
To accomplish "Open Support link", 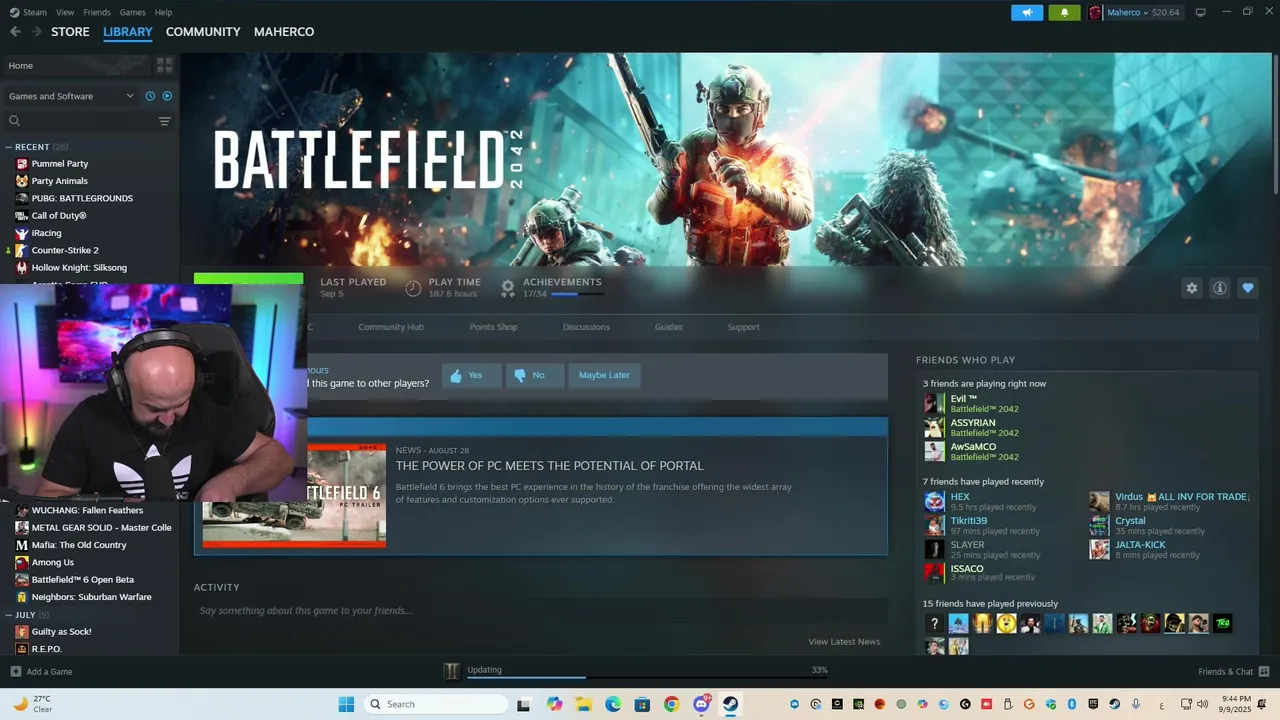I will pos(743,327).
